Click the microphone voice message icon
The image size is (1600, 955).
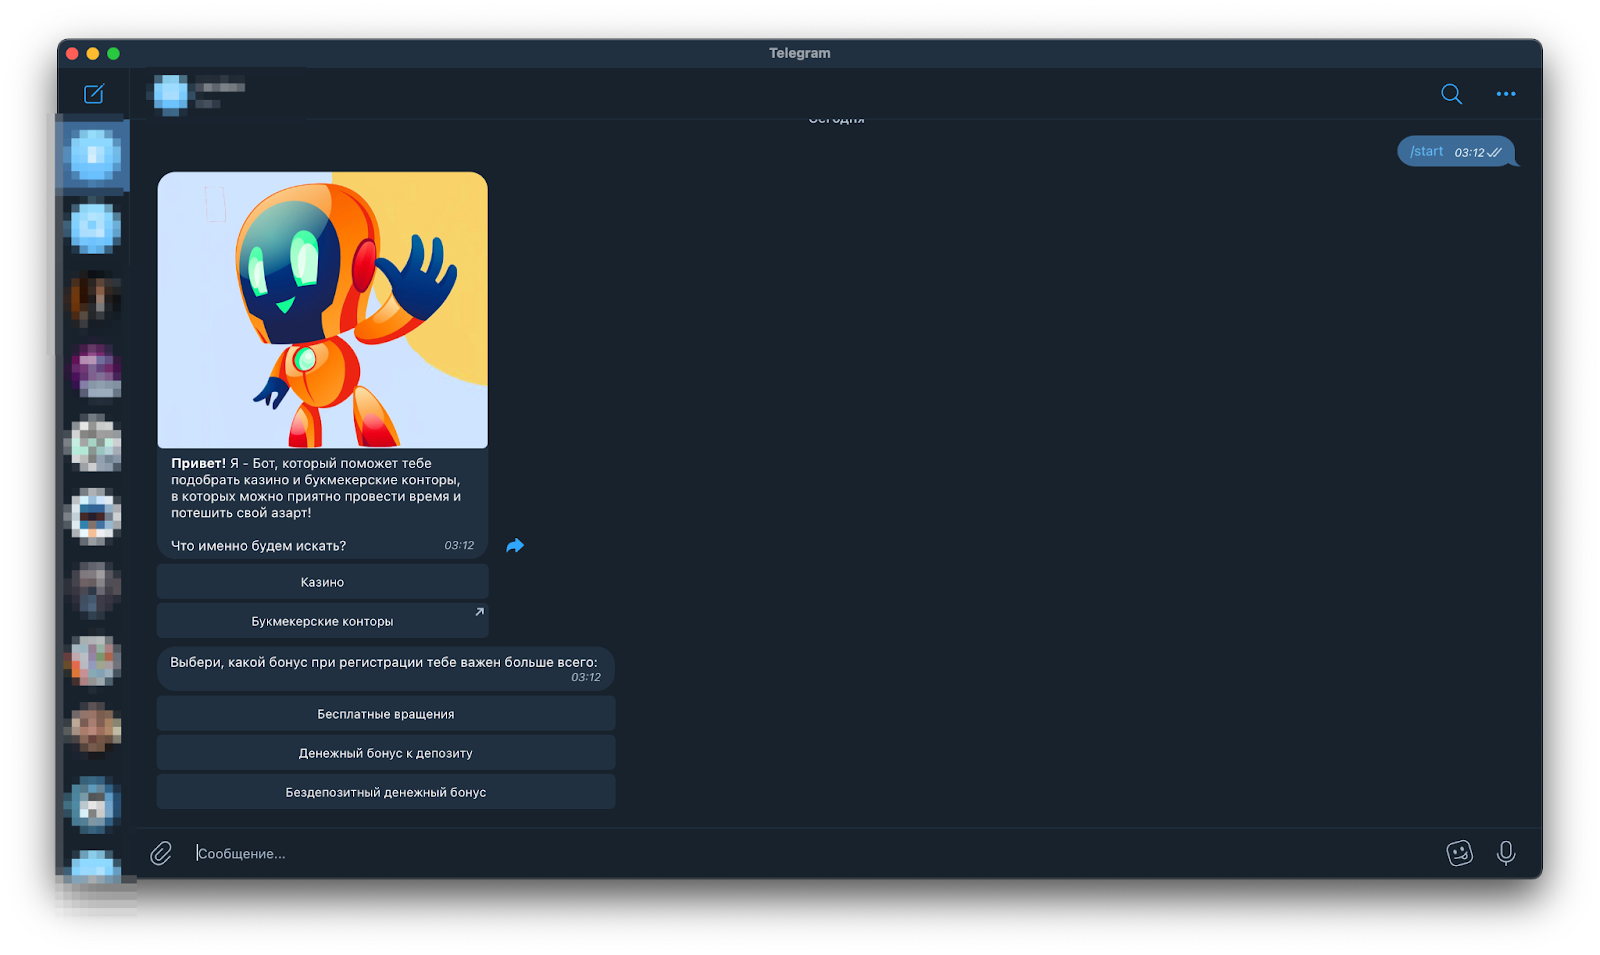(1505, 852)
